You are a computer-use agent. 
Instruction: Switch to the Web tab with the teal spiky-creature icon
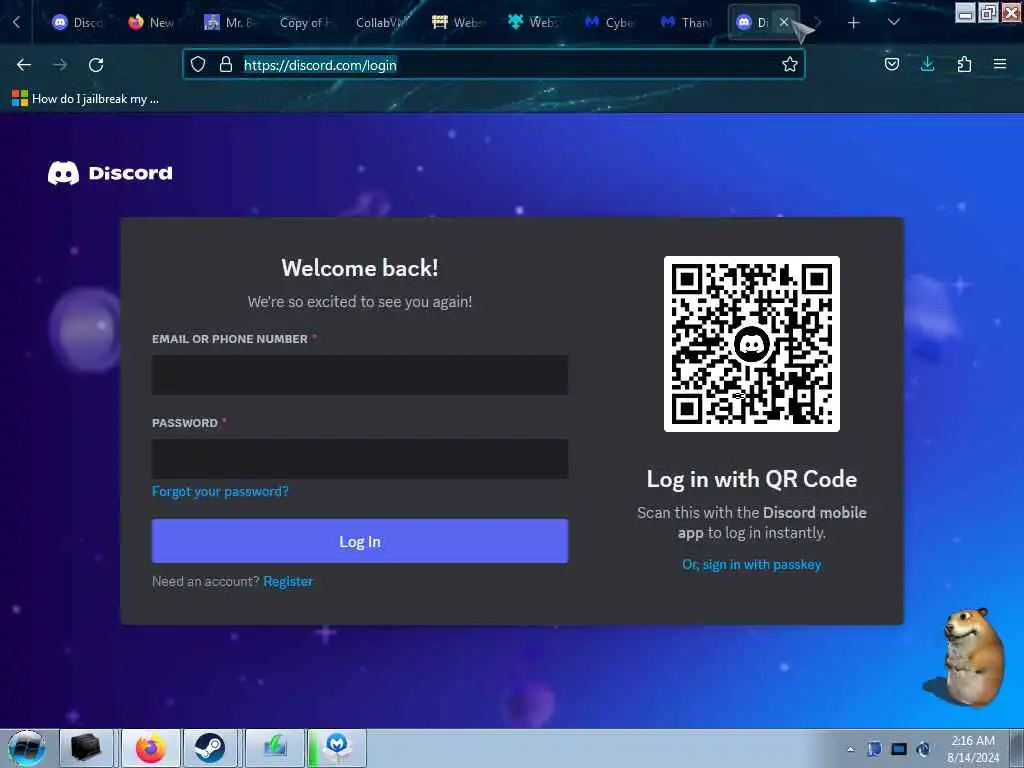point(533,23)
